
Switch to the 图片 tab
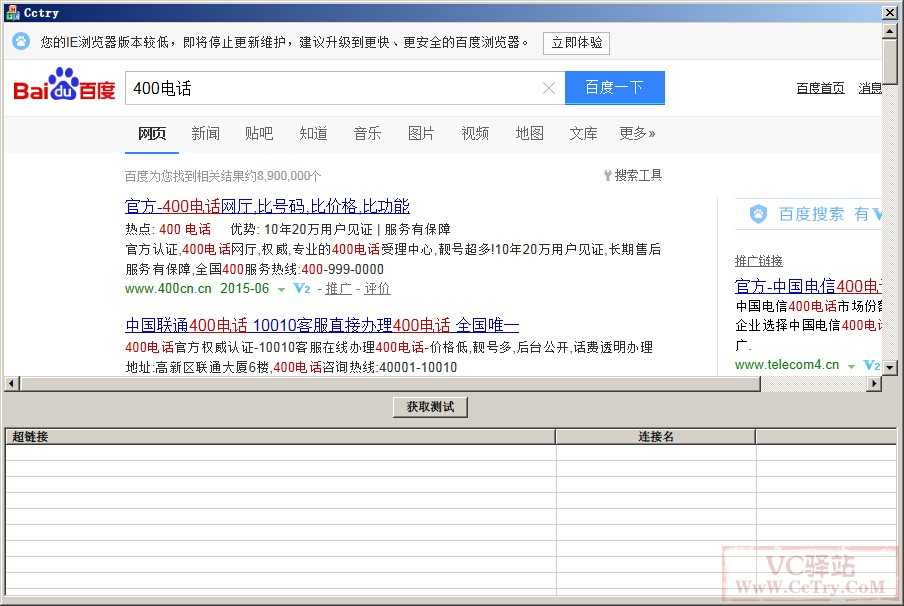pos(421,134)
